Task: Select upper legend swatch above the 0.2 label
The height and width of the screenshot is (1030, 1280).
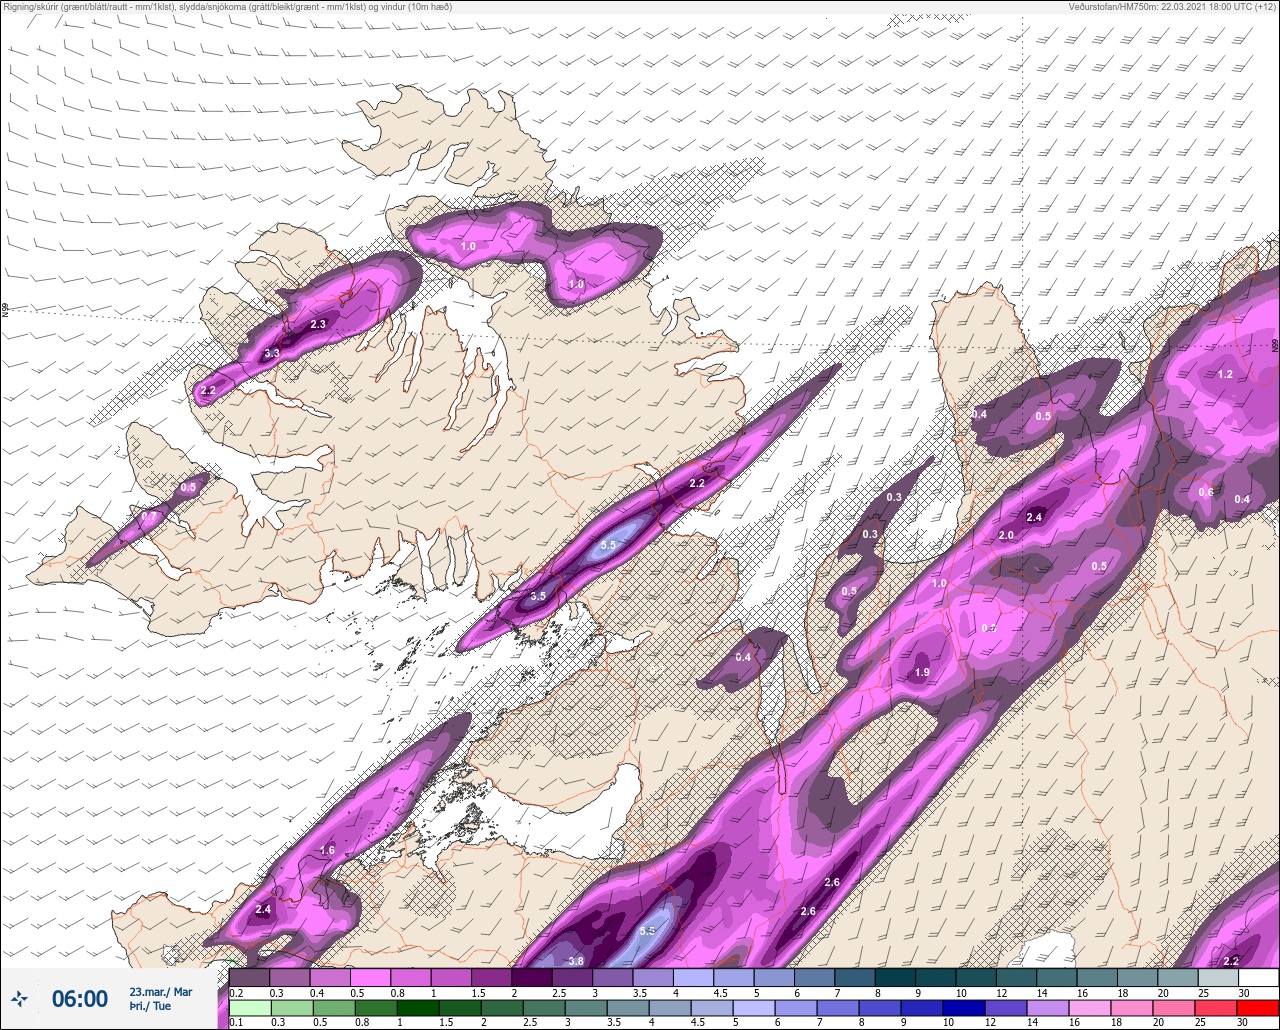Action: coord(249,977)
